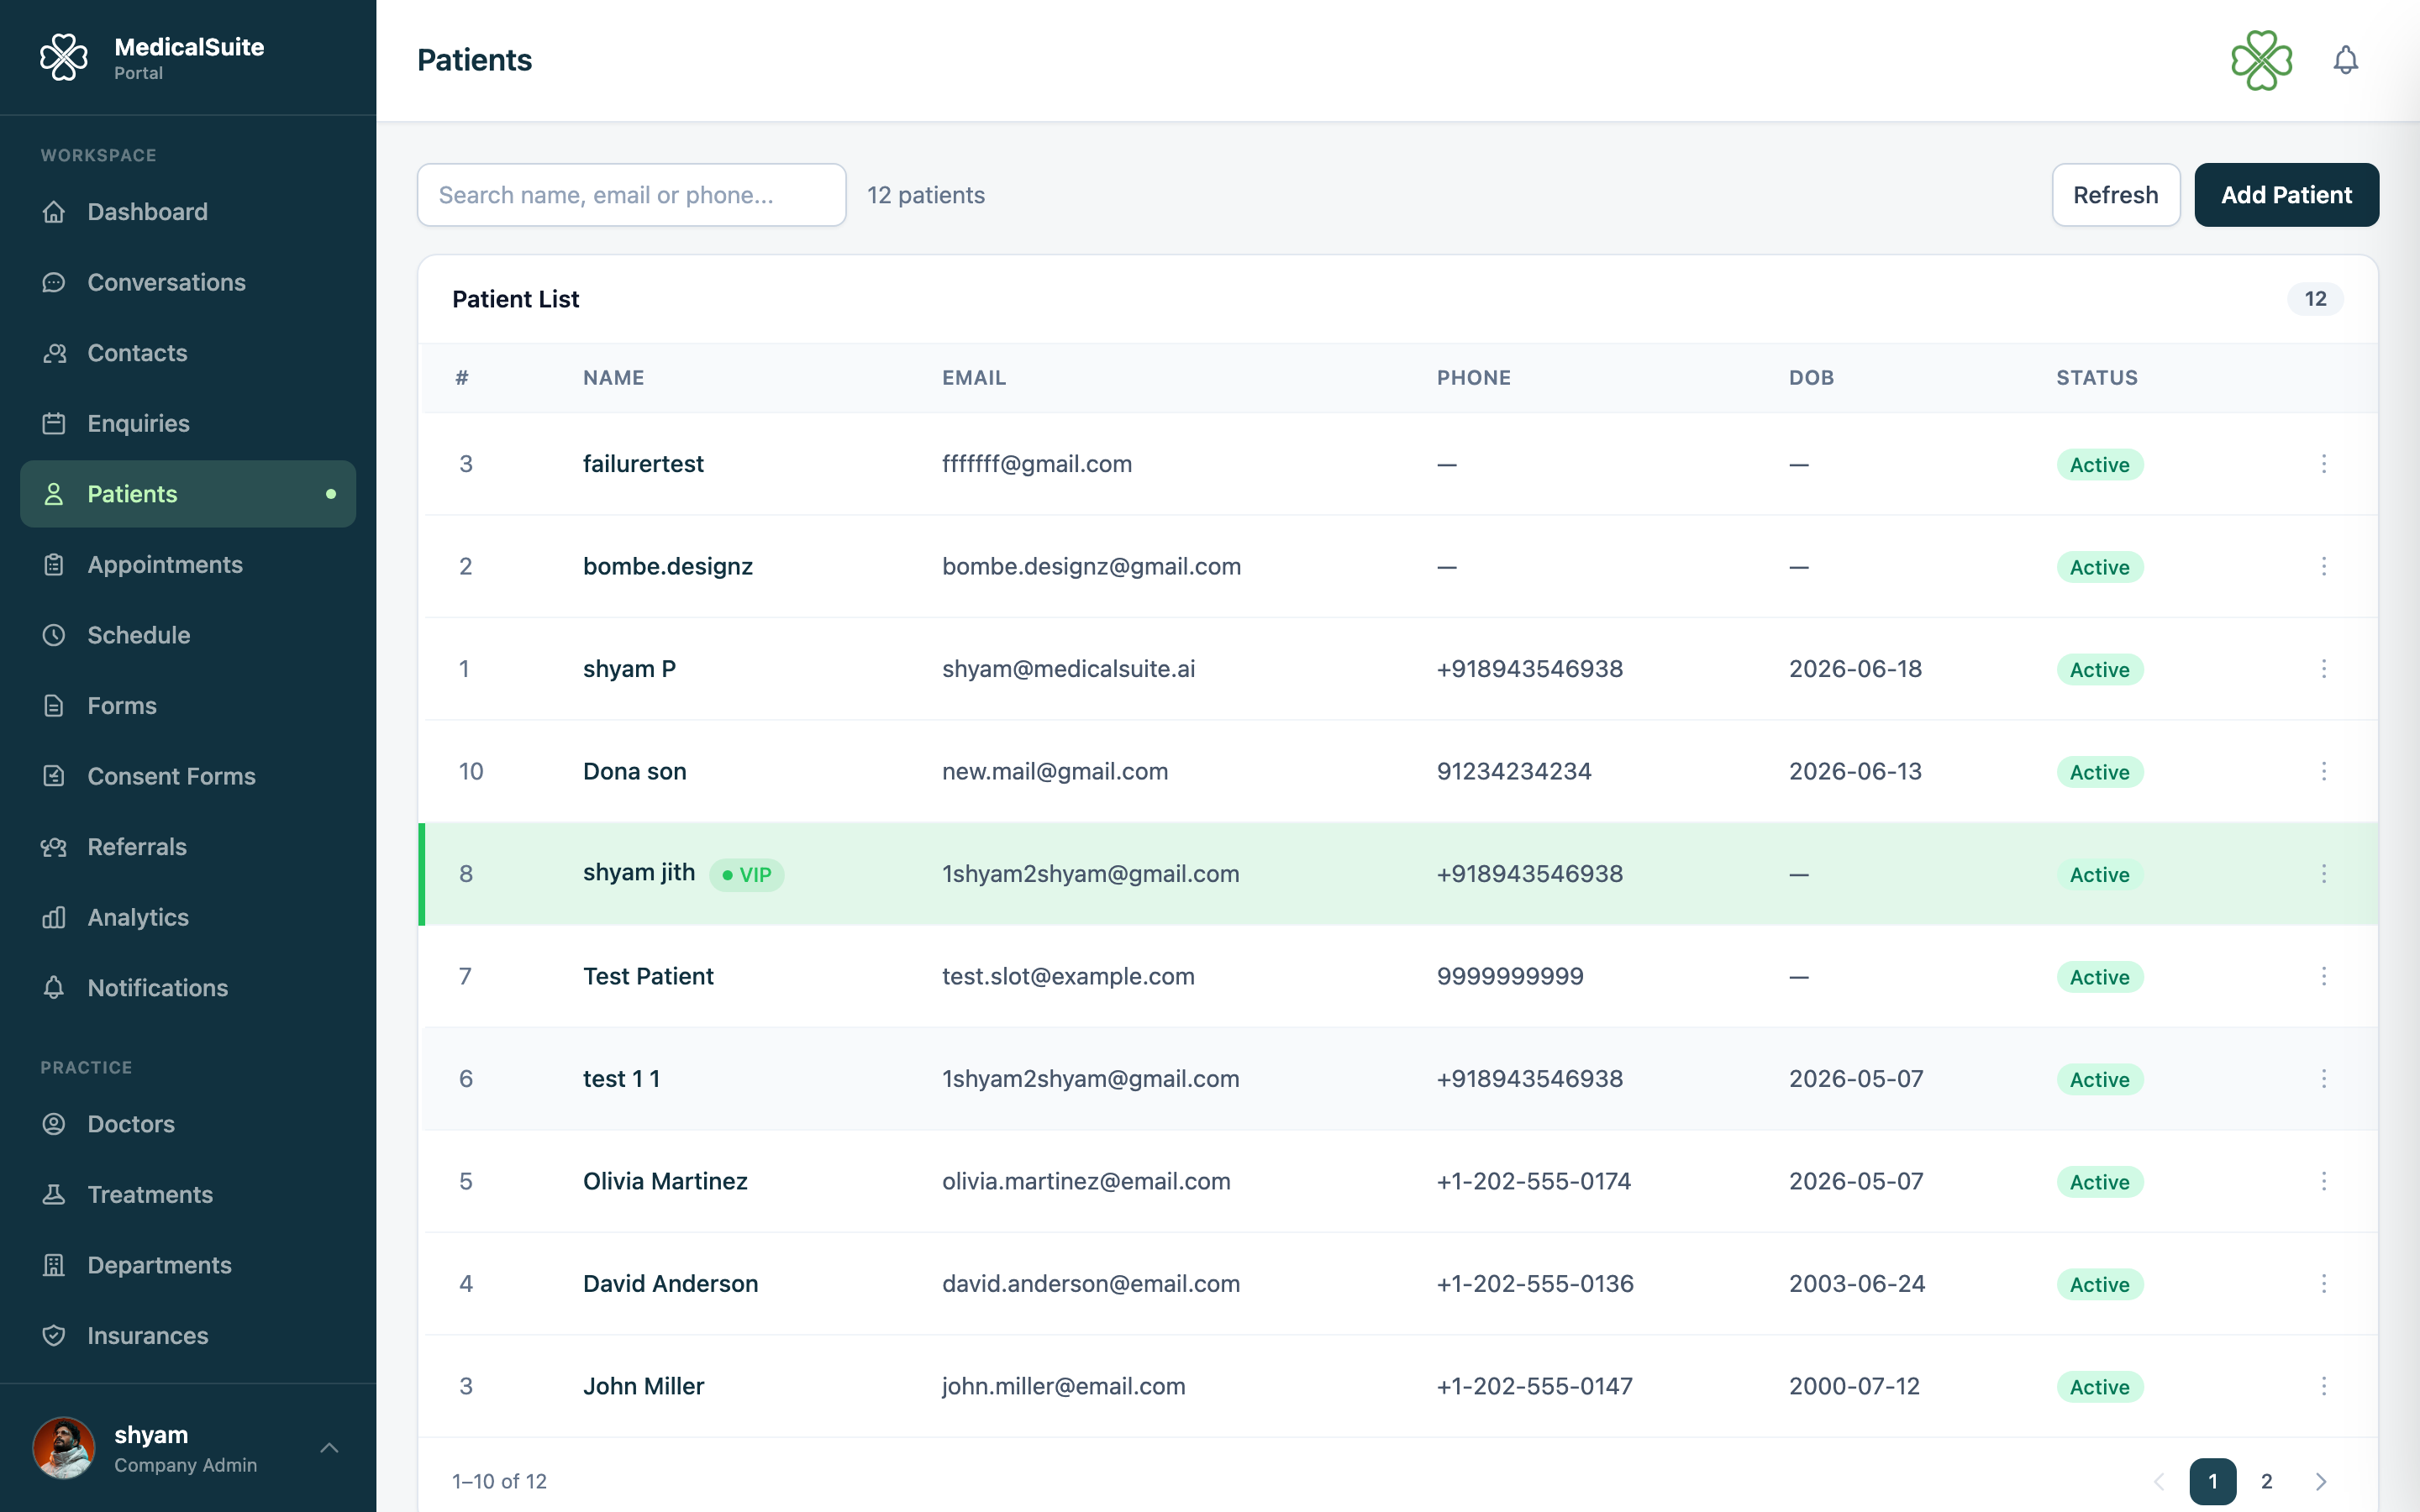Click the Add Patient button
2420x1512 pixels.
(x=2286, y=195)
